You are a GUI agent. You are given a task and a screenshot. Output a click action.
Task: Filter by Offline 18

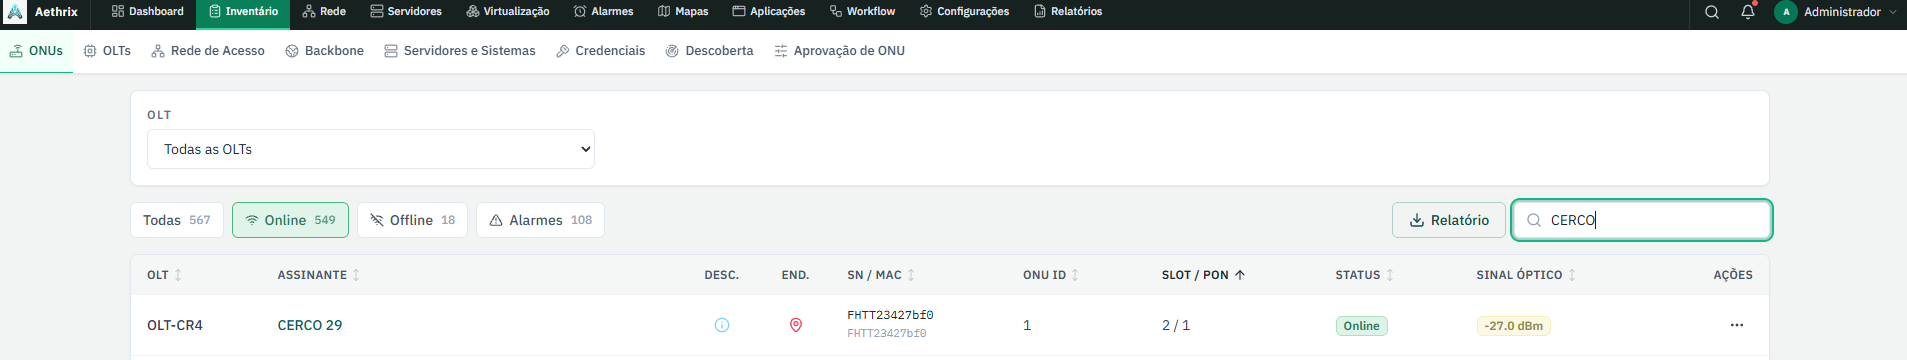(x=412, y=220)
